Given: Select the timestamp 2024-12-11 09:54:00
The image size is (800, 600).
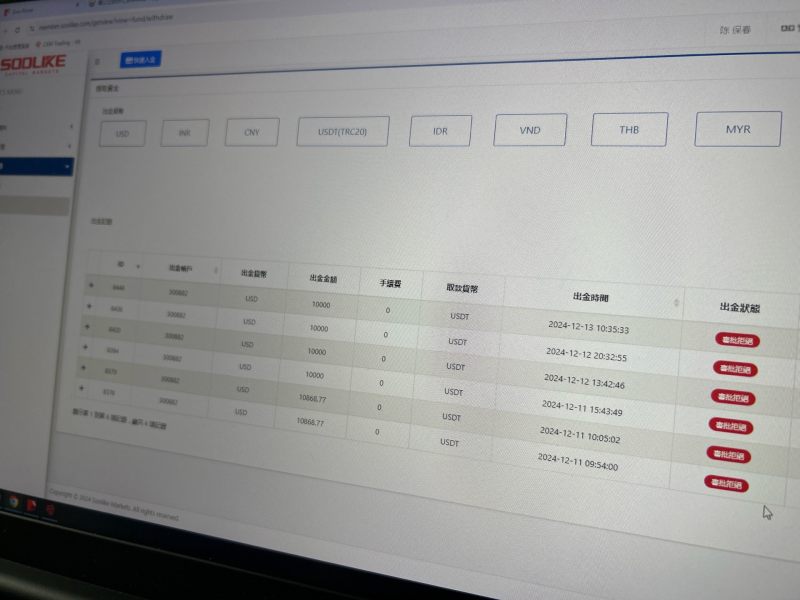Looking at the screenshot, I should 578,462.
